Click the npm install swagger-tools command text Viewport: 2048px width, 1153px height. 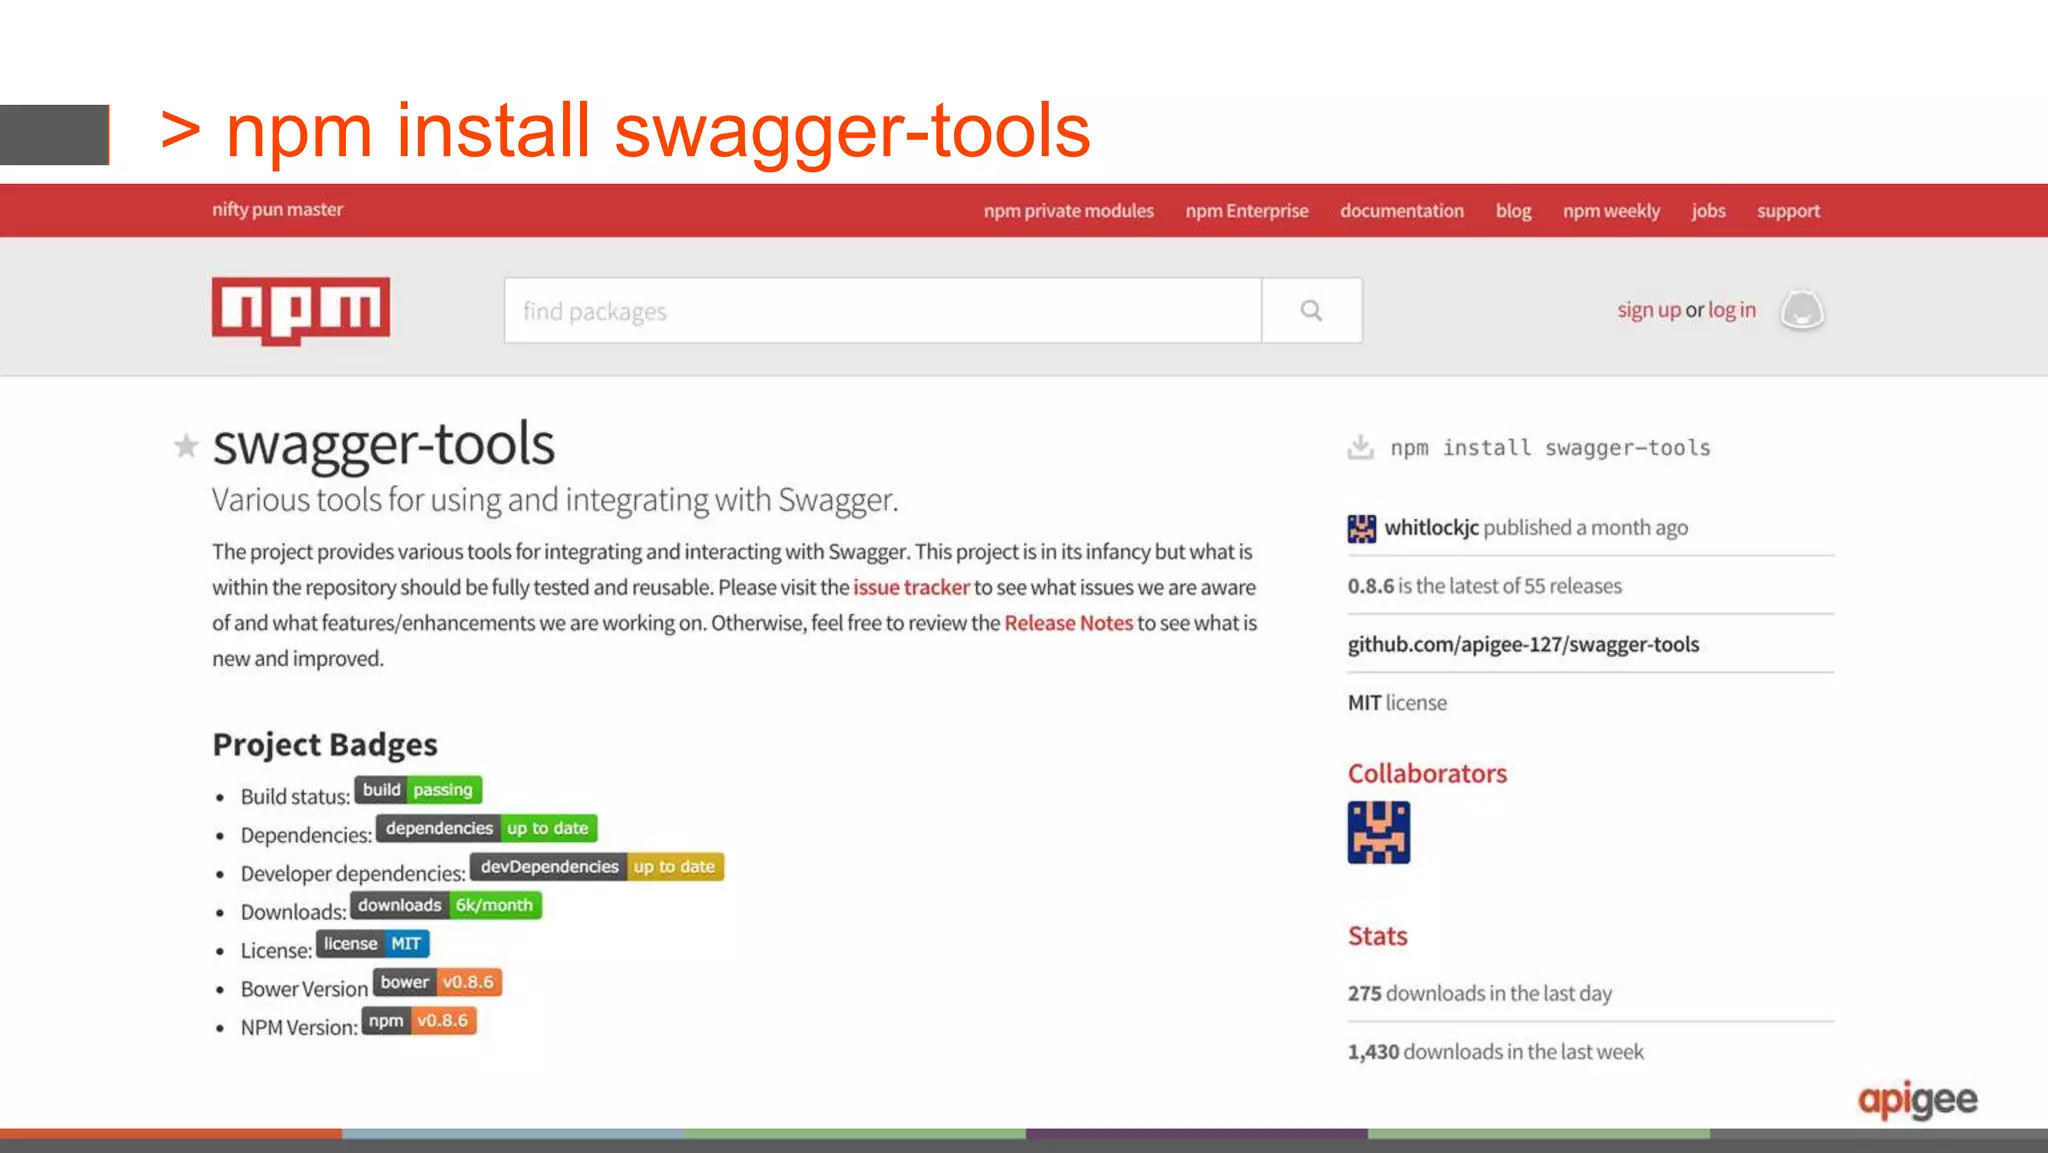tap(1550, 448)
